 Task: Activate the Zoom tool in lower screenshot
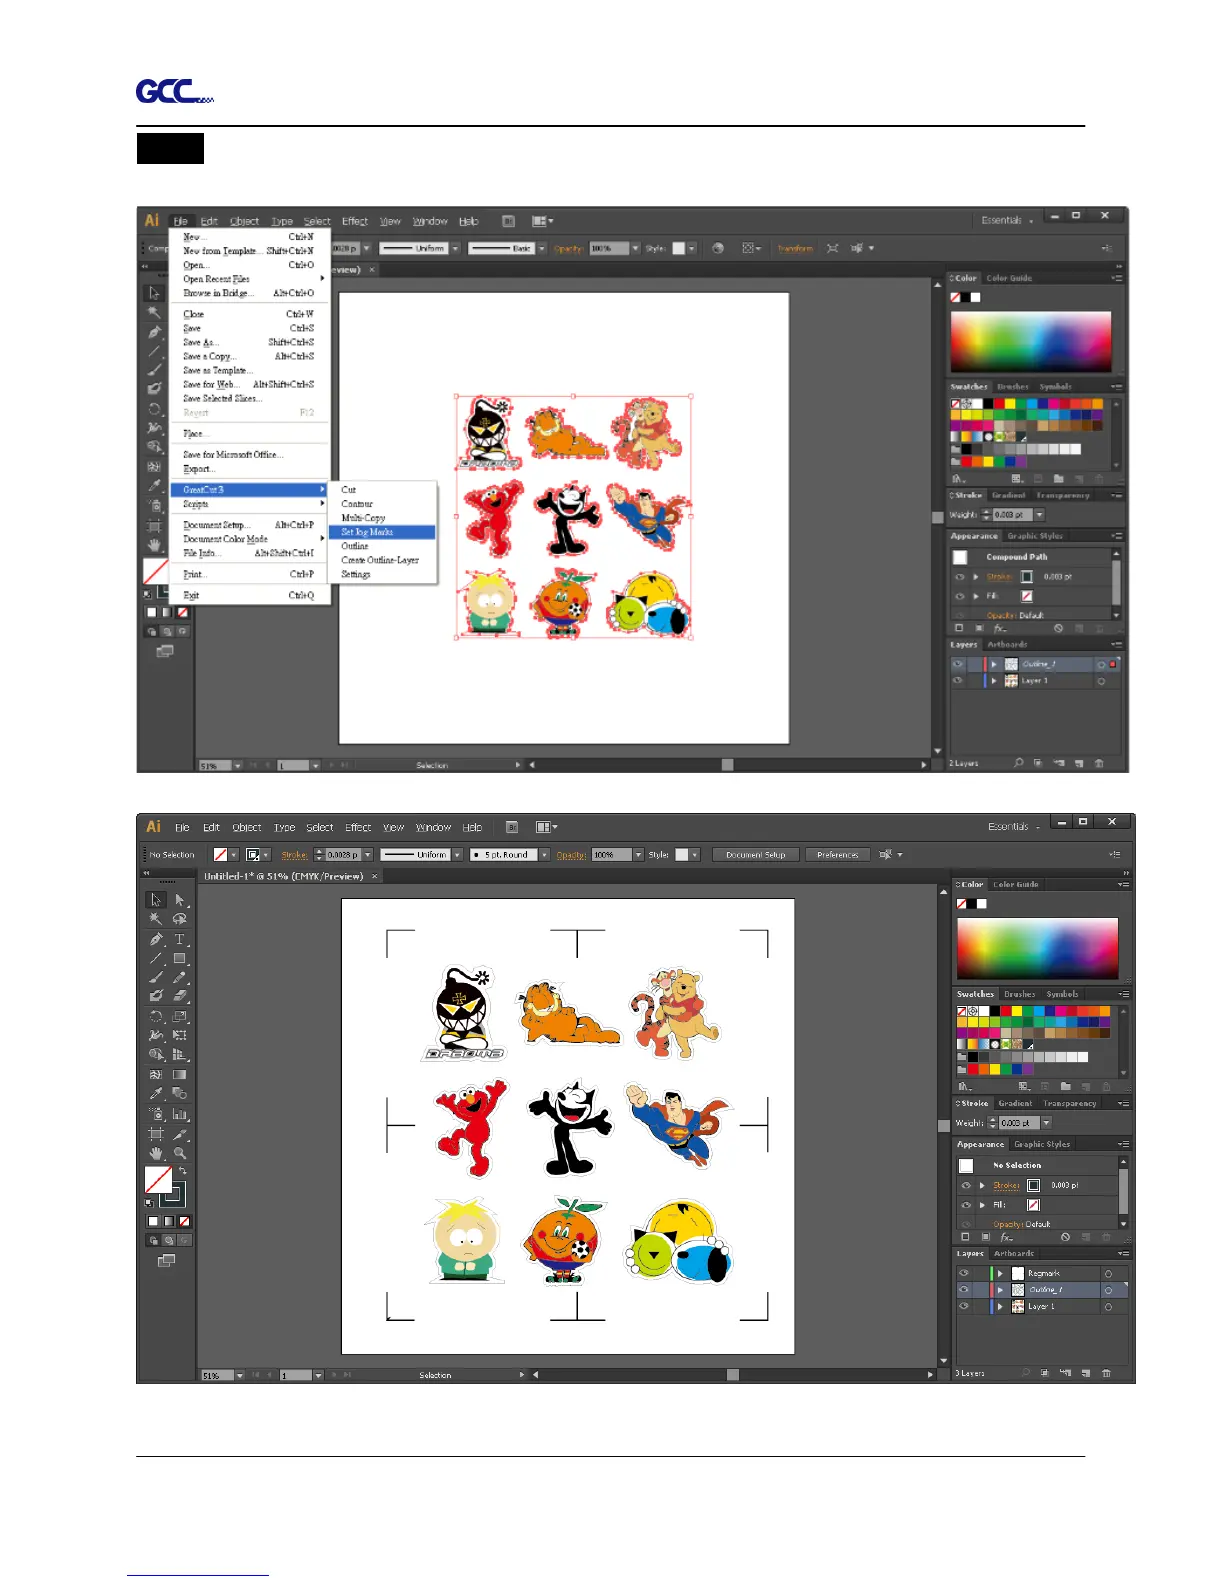coord(180,1153)
